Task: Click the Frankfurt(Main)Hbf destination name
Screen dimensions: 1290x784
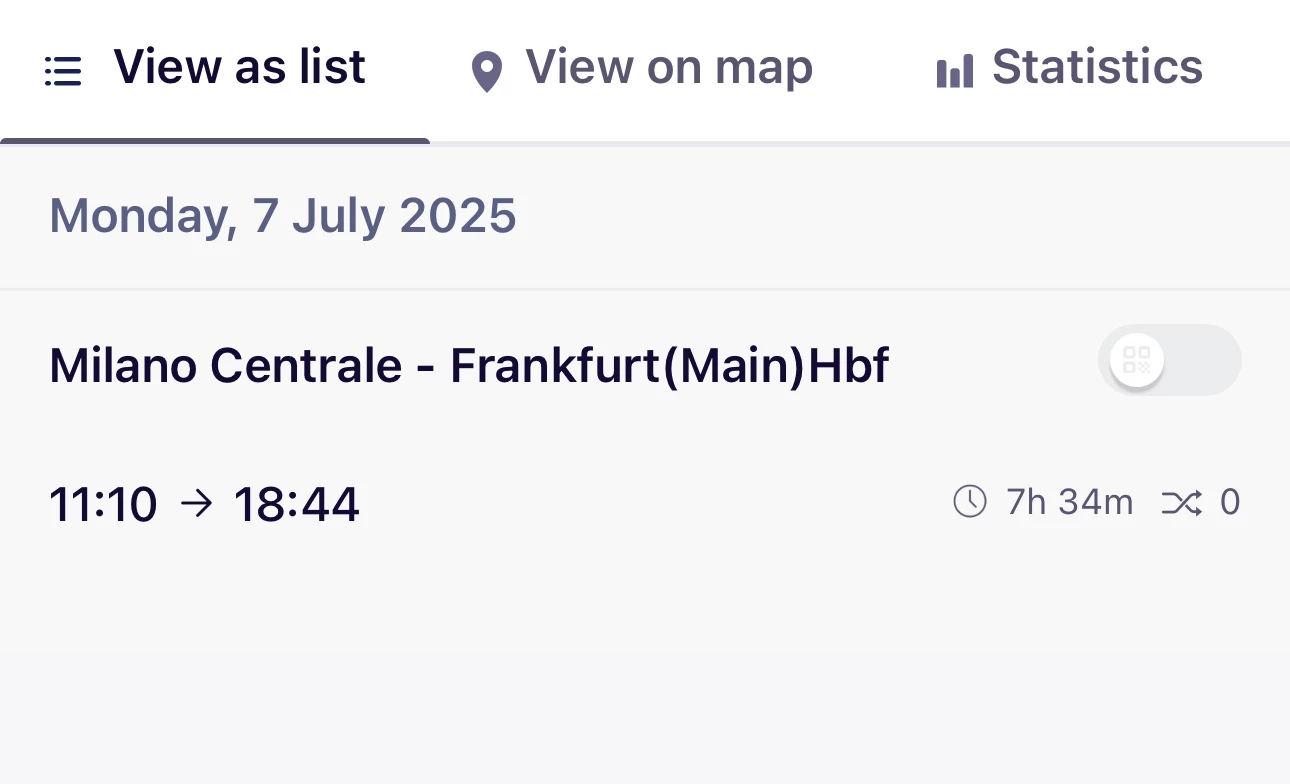Action: point(669,366)
